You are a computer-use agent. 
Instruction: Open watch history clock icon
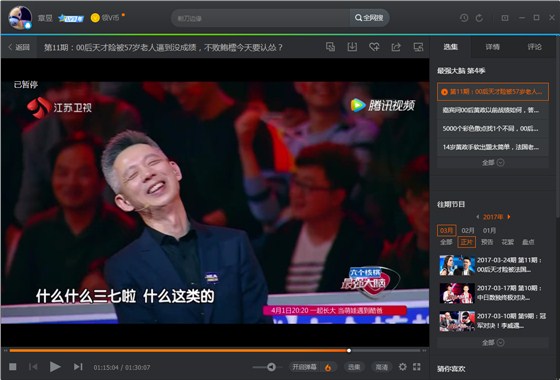click(x=464, y=18)
